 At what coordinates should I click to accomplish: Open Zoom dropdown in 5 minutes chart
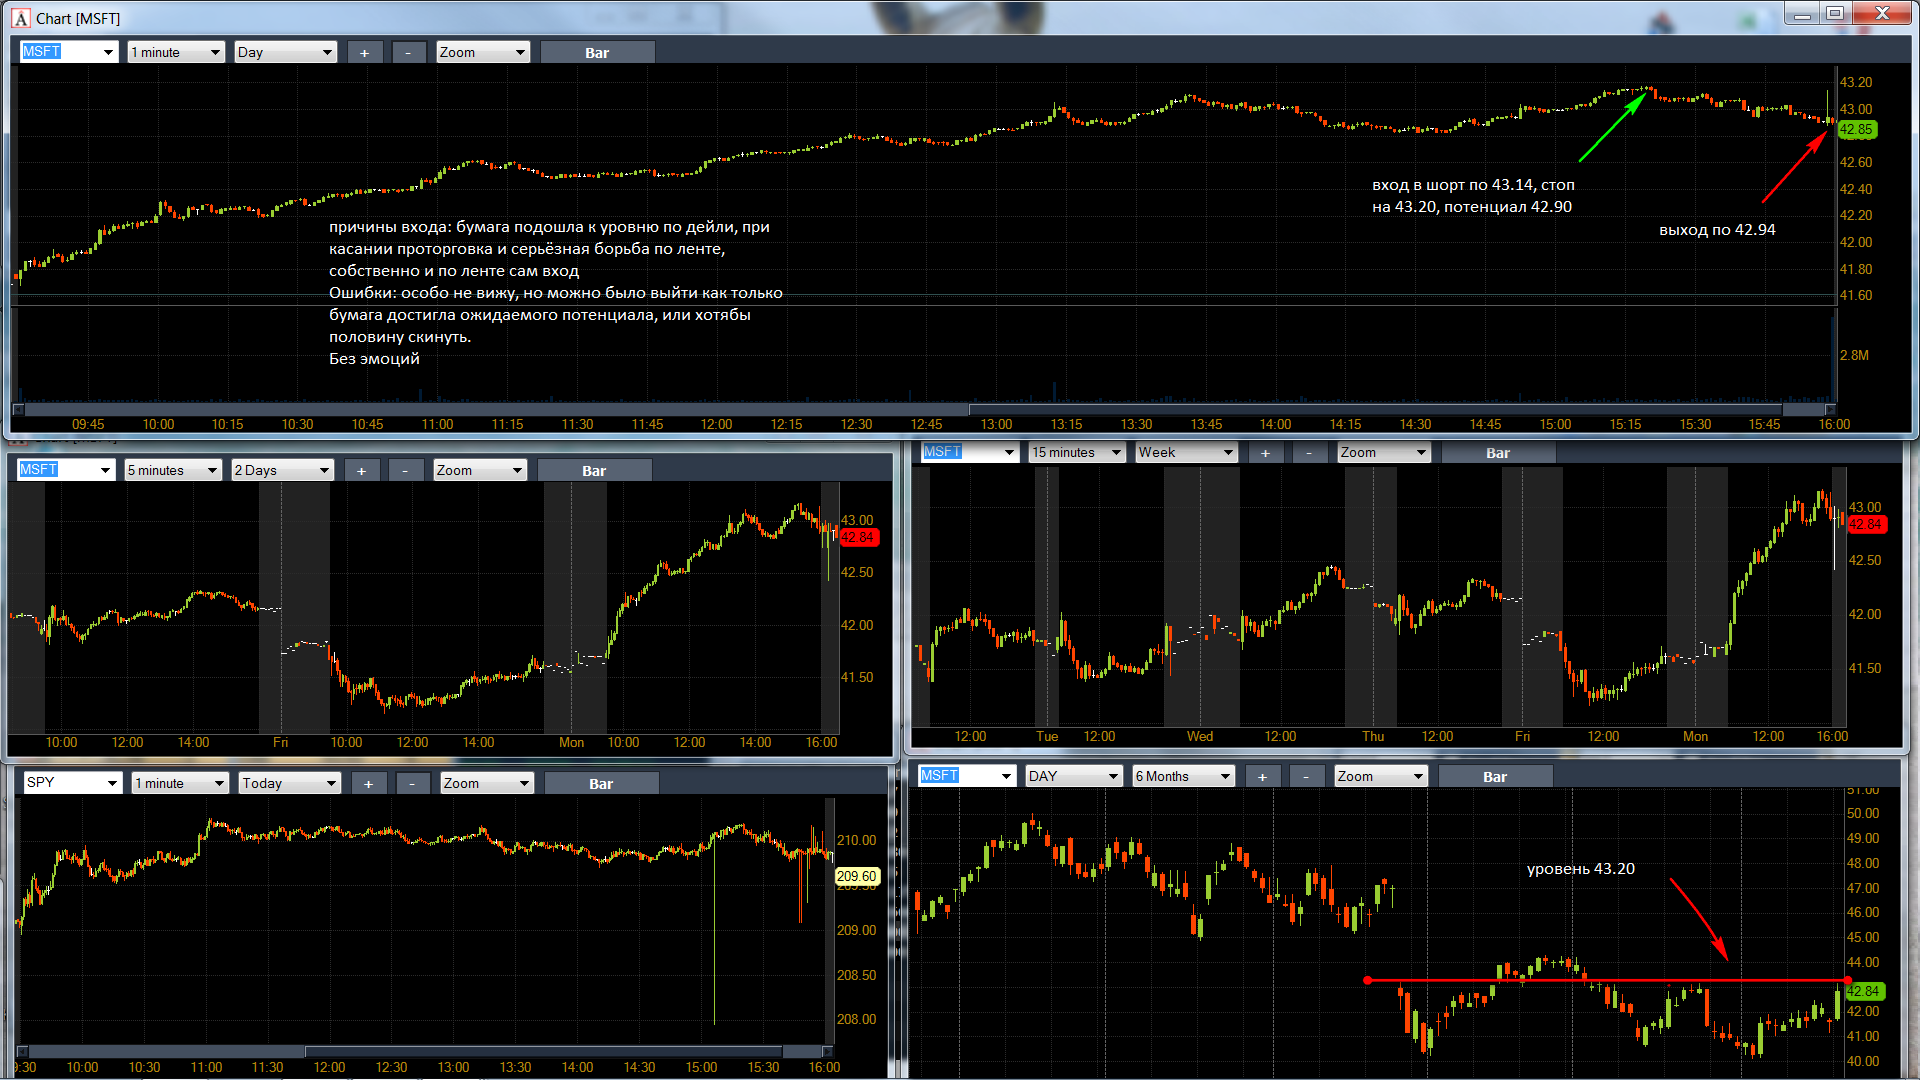(480, 470)
